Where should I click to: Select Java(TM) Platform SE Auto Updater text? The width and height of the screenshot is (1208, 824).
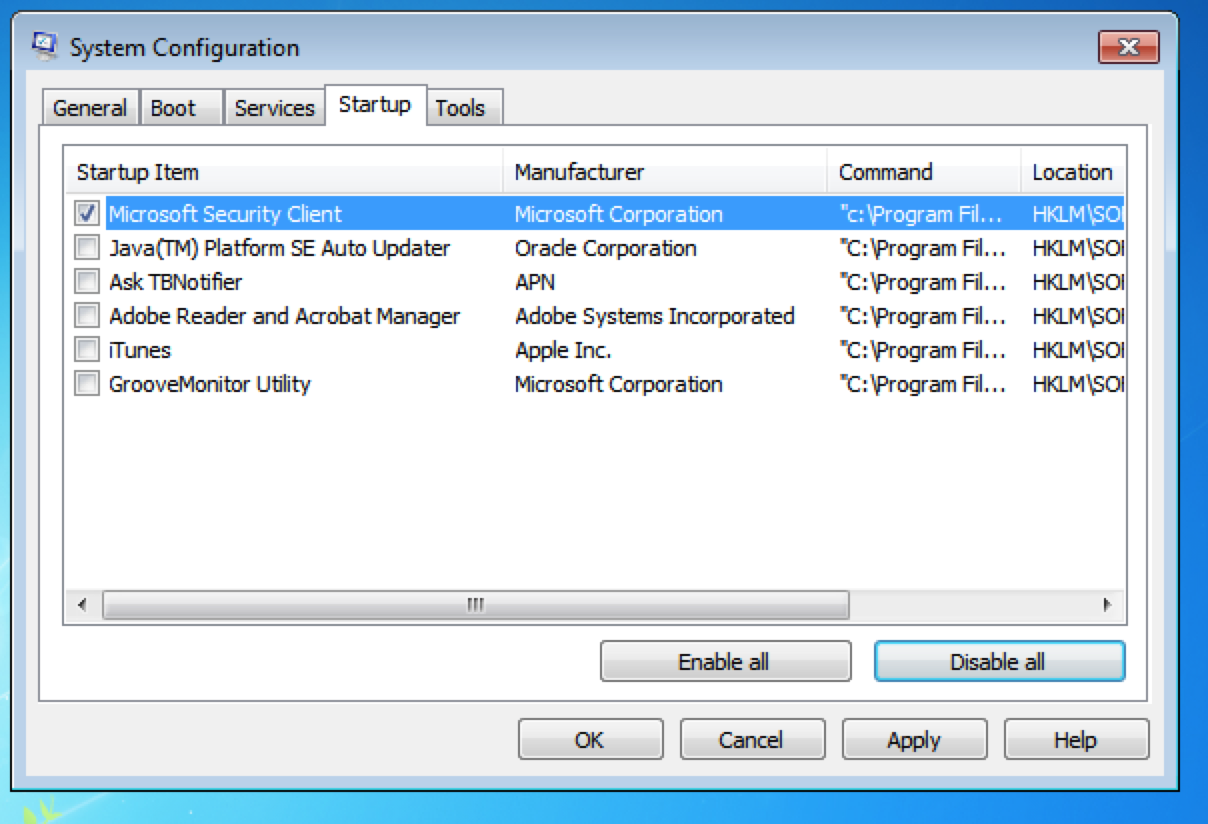pos(280,248)
